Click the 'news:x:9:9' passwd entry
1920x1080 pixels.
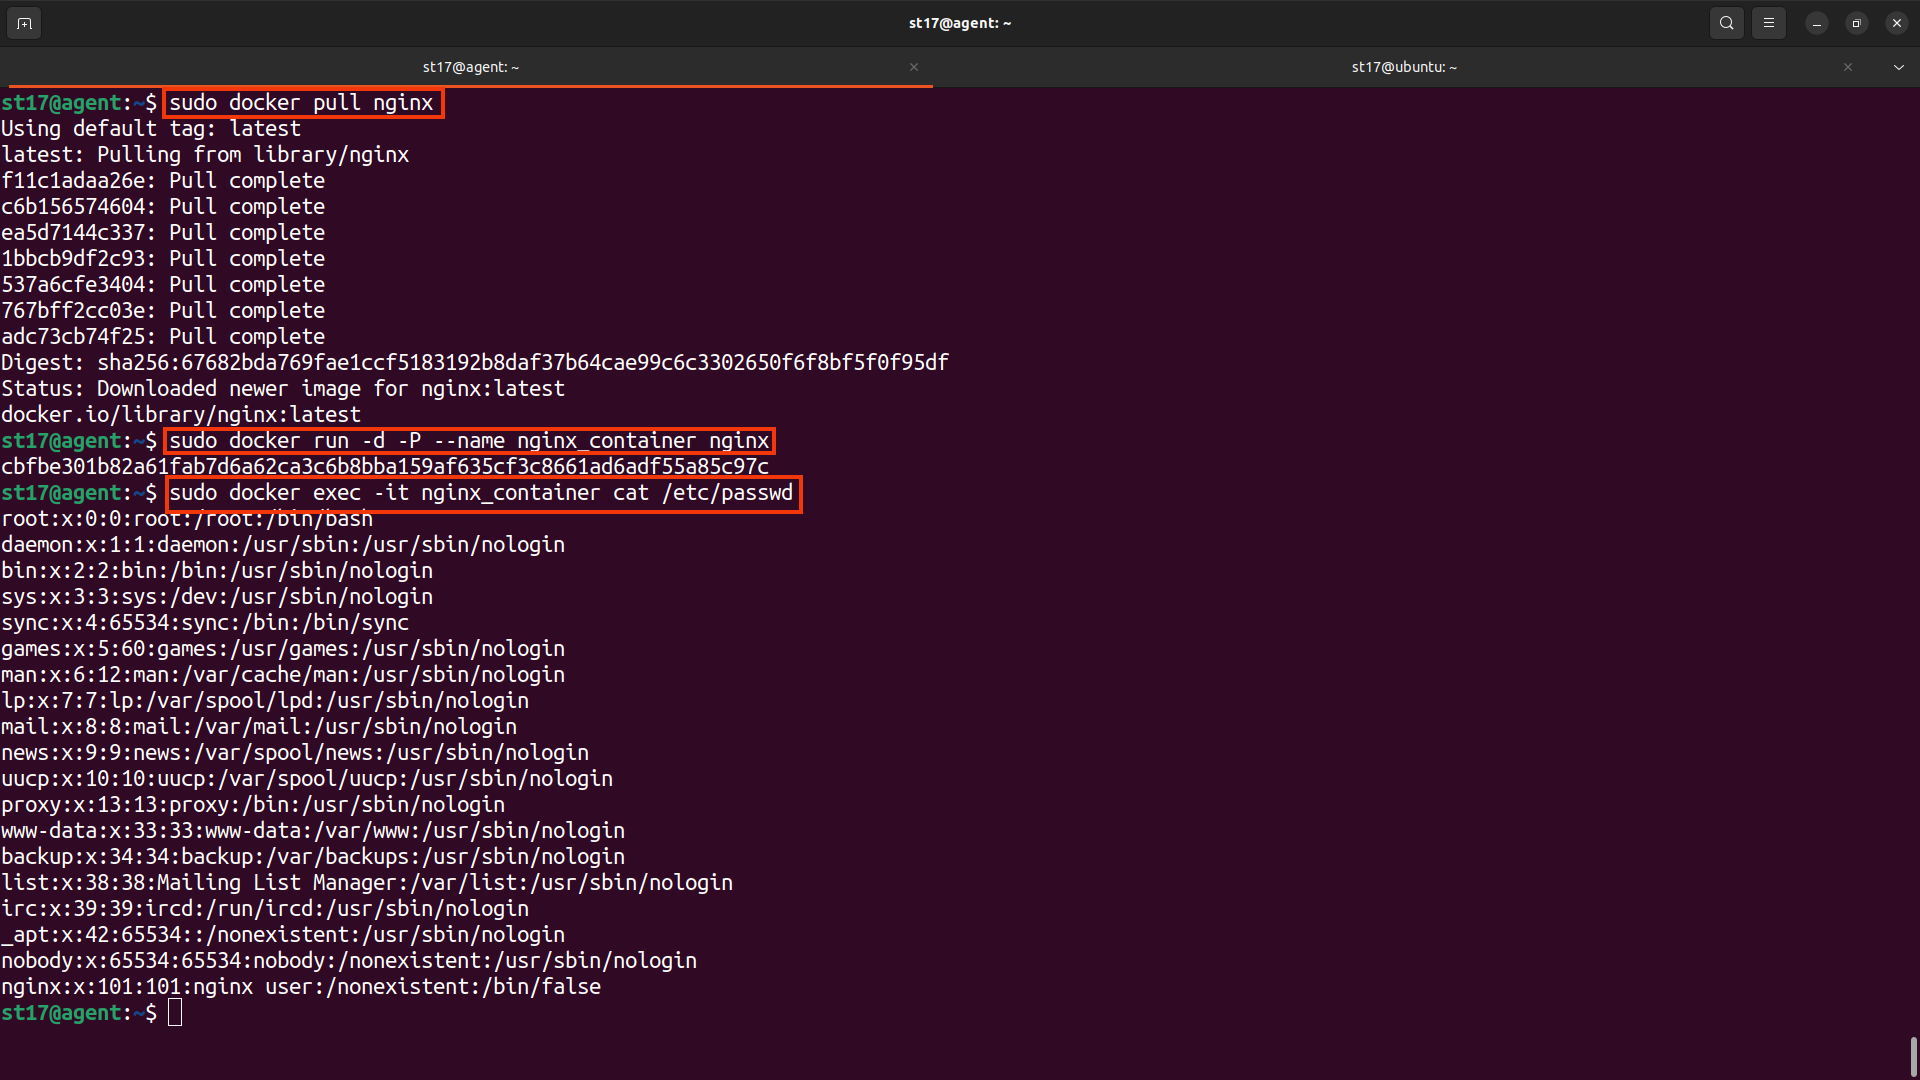(x=295, y=753)
